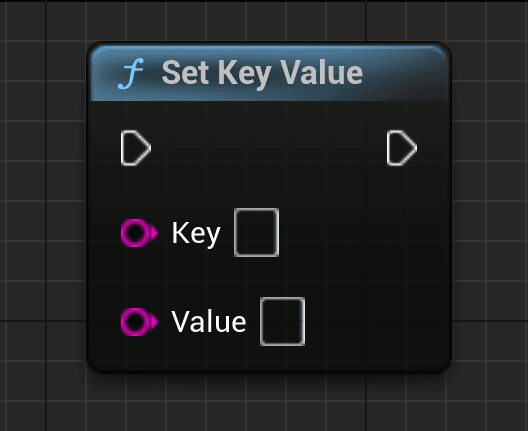Click dark node body beside Key input

(x=364, y=233)
